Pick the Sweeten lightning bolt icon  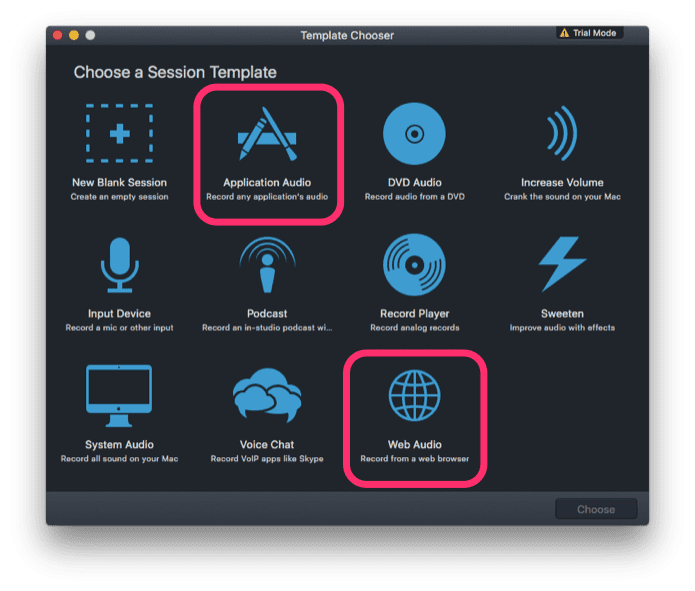(x=562, y=264)
